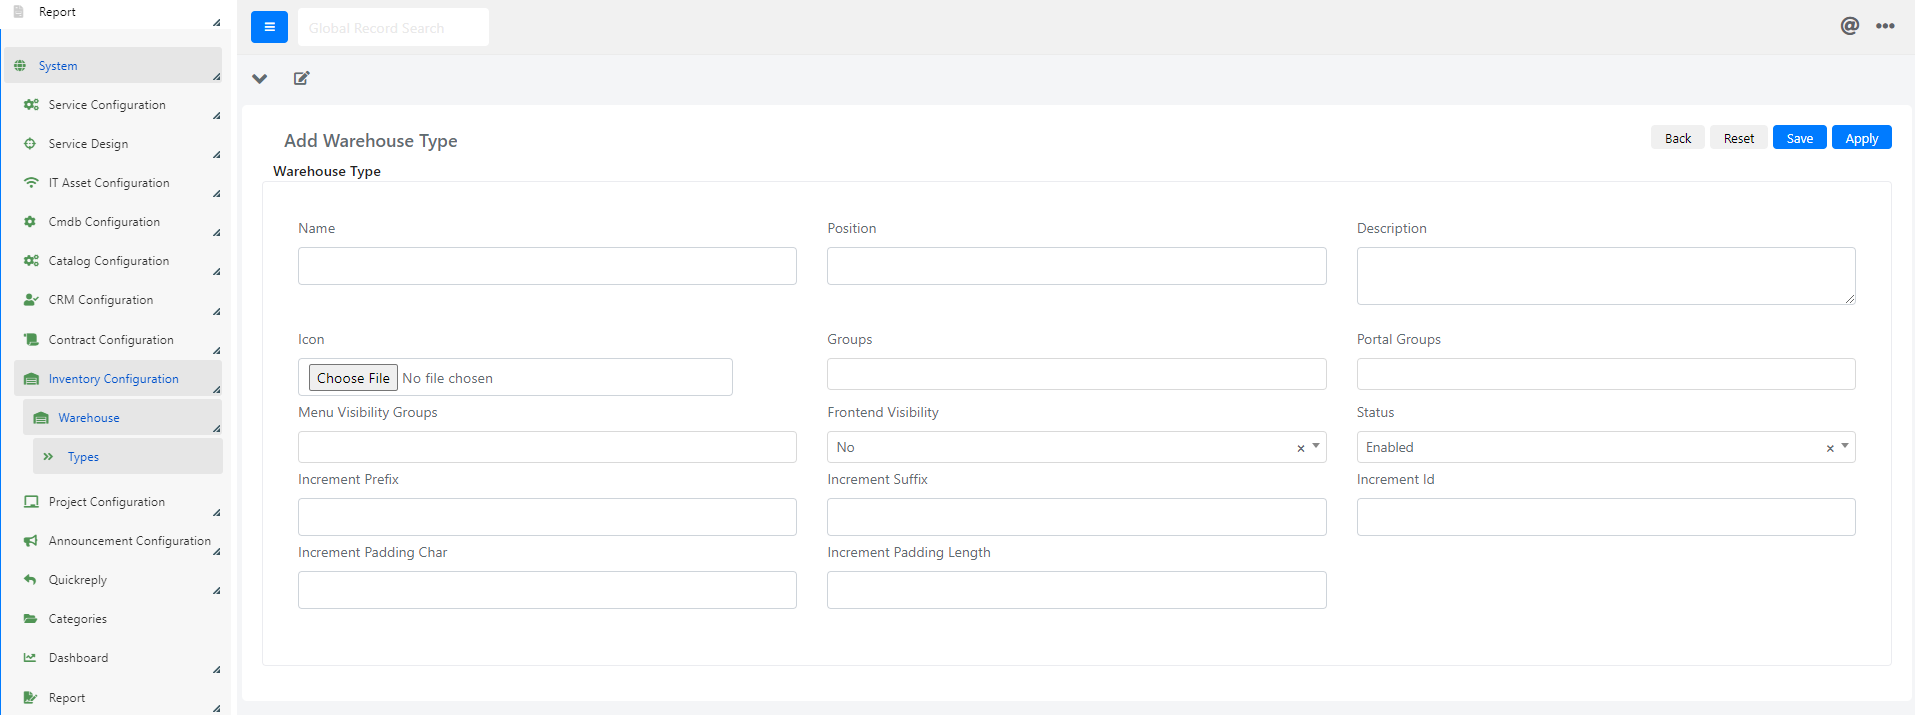The width and height of the screenshot is (1915, 715).
Task: Open the @ mentions icon
Action: tap(1849, 26)
